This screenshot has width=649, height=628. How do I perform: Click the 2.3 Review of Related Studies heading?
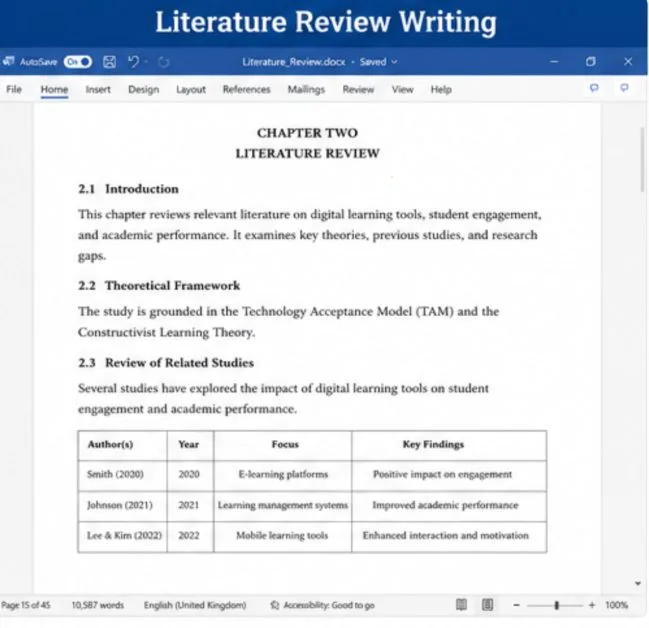(166, 363)
